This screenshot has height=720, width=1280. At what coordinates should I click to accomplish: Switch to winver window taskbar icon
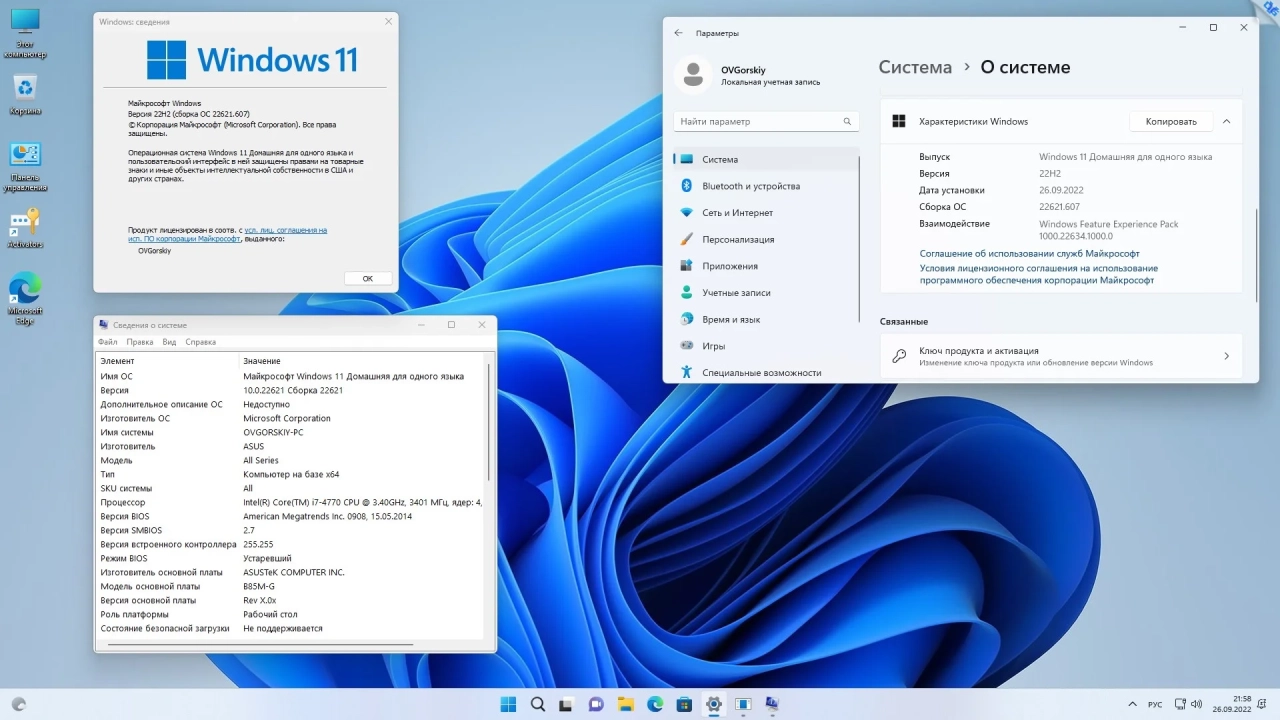(743, 704)
